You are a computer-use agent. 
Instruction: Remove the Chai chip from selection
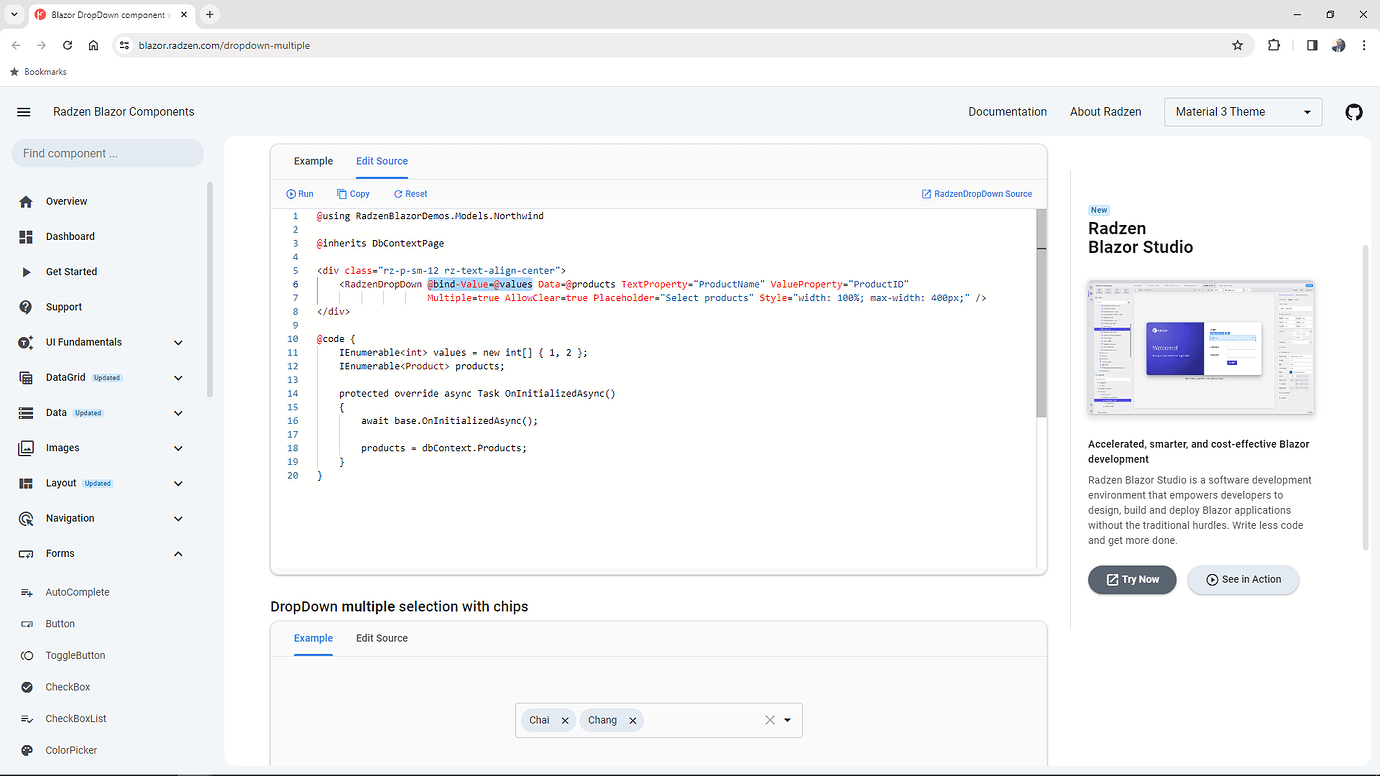(x=565, y=720)
